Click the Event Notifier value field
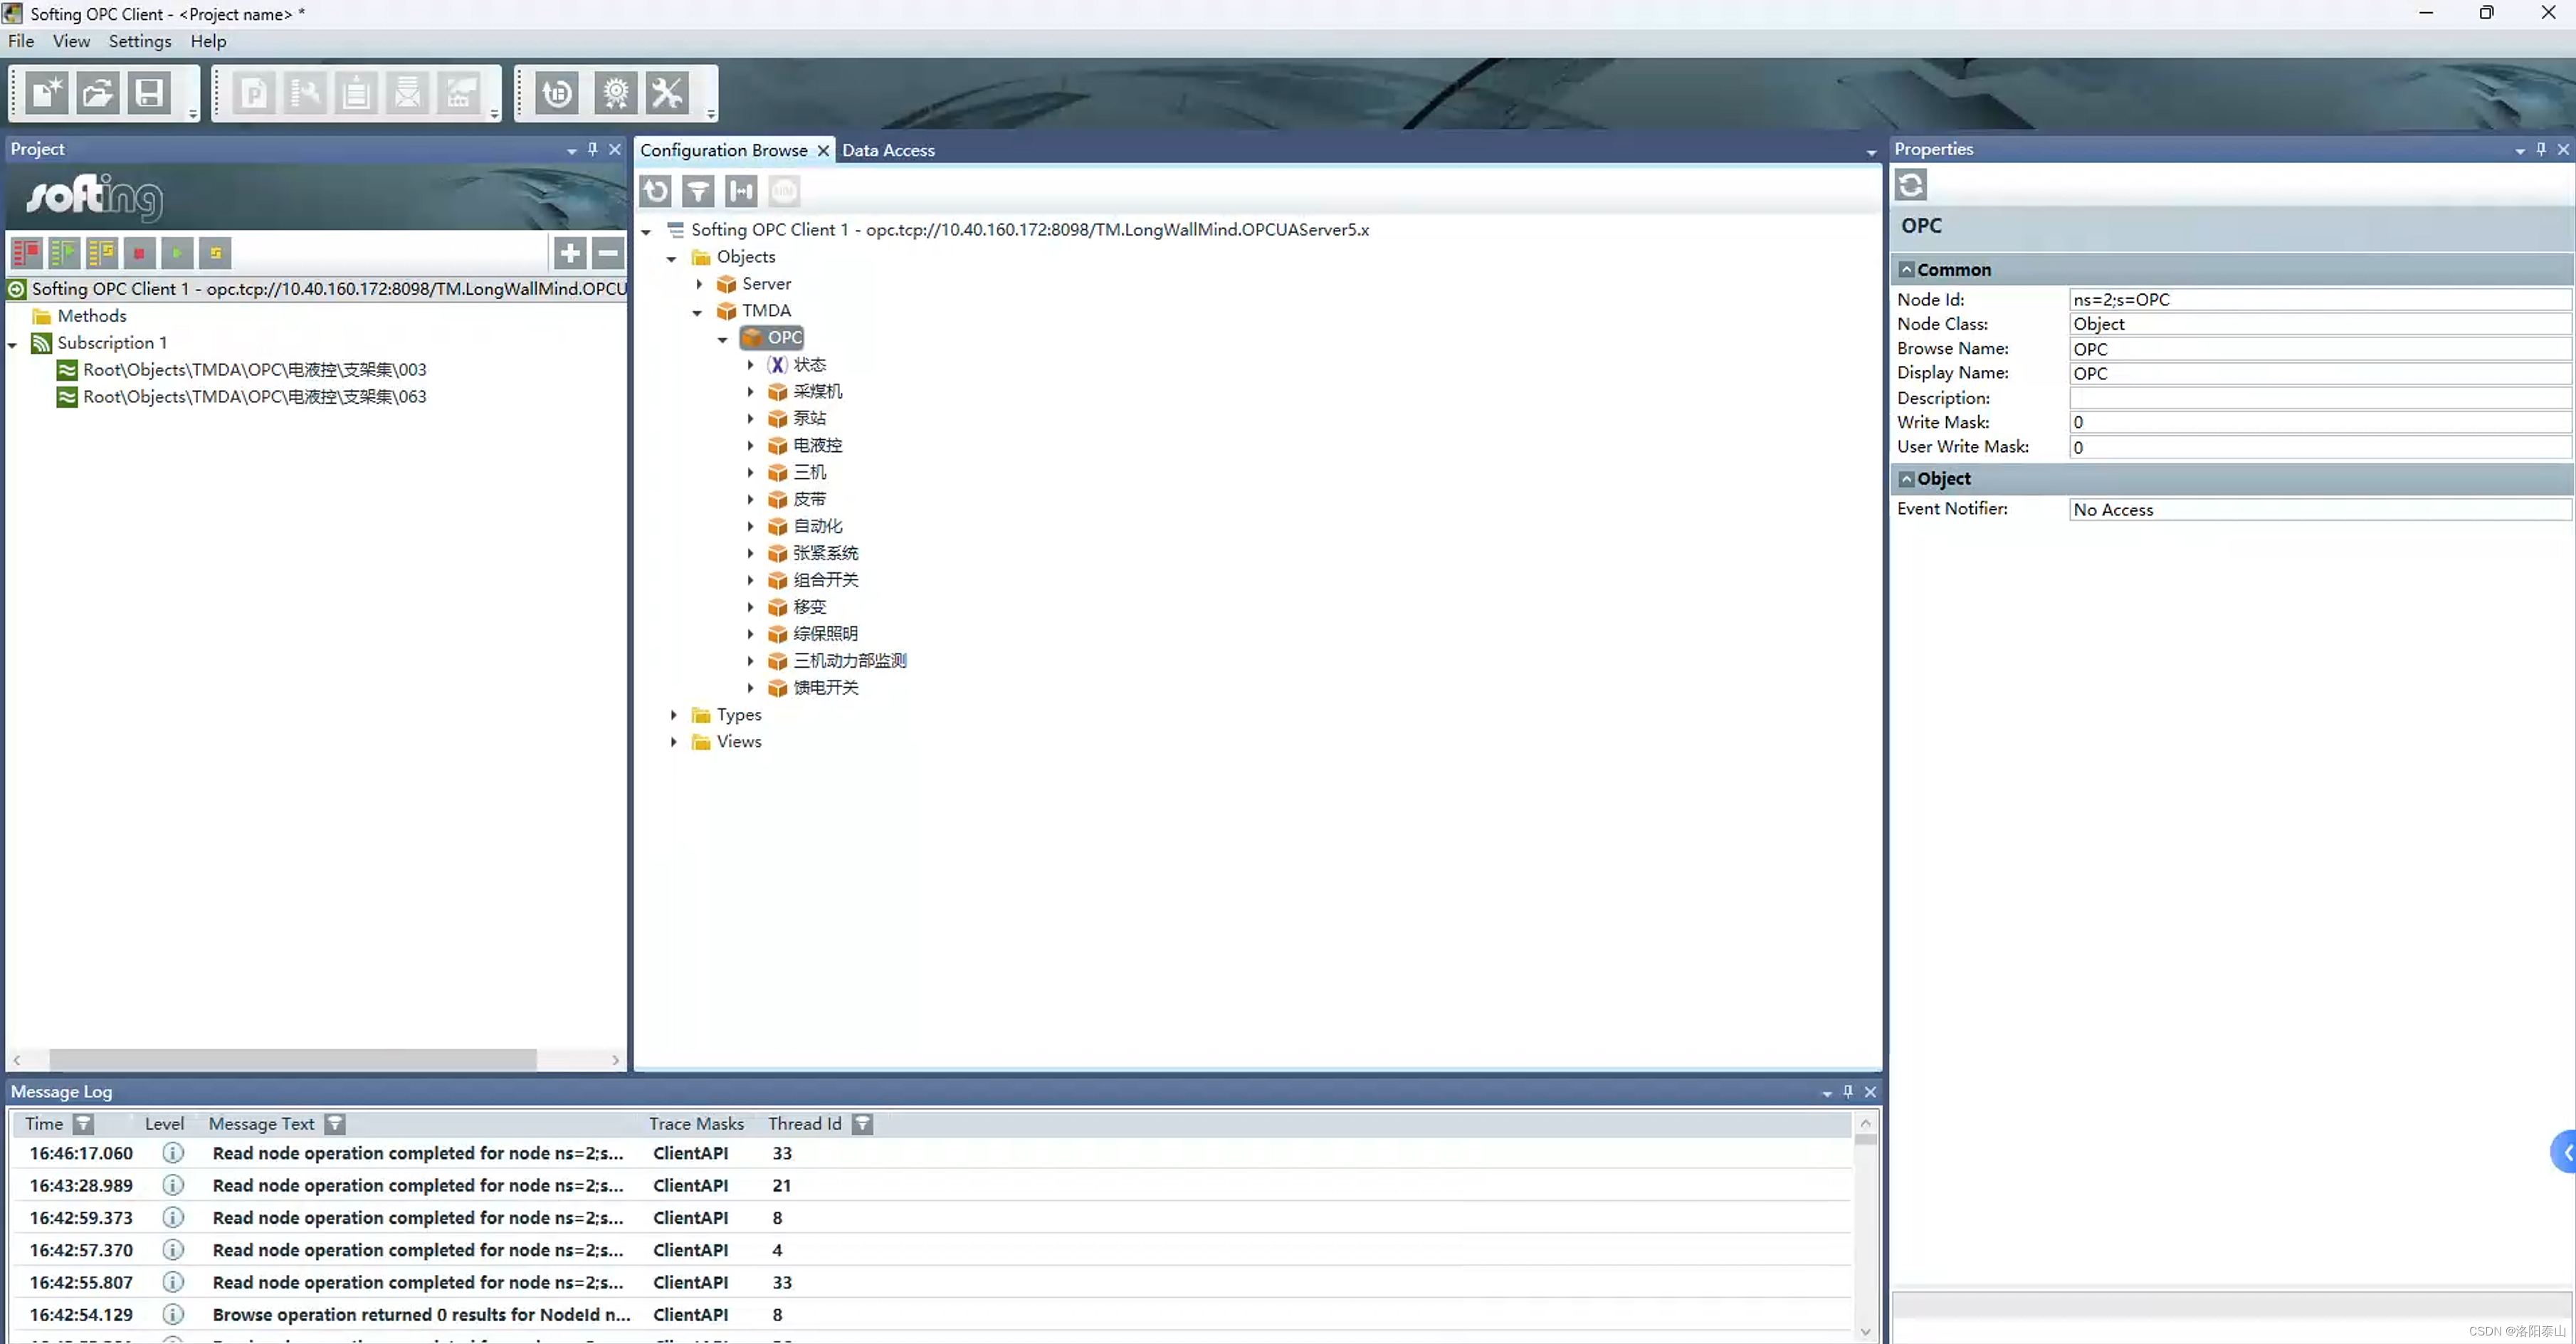Viewport: 2576px width, 1344px height. [x=2319, y=509]
